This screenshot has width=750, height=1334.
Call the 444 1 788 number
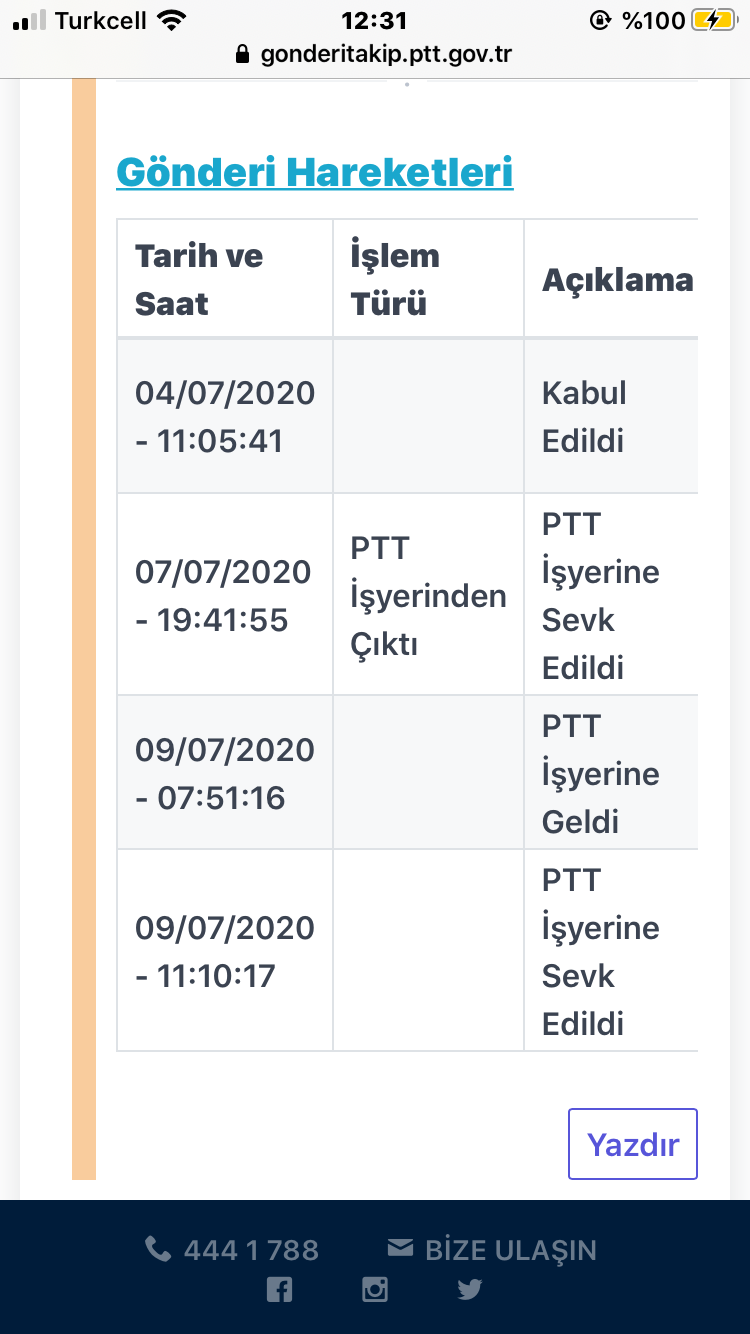tap(251, 1250)
